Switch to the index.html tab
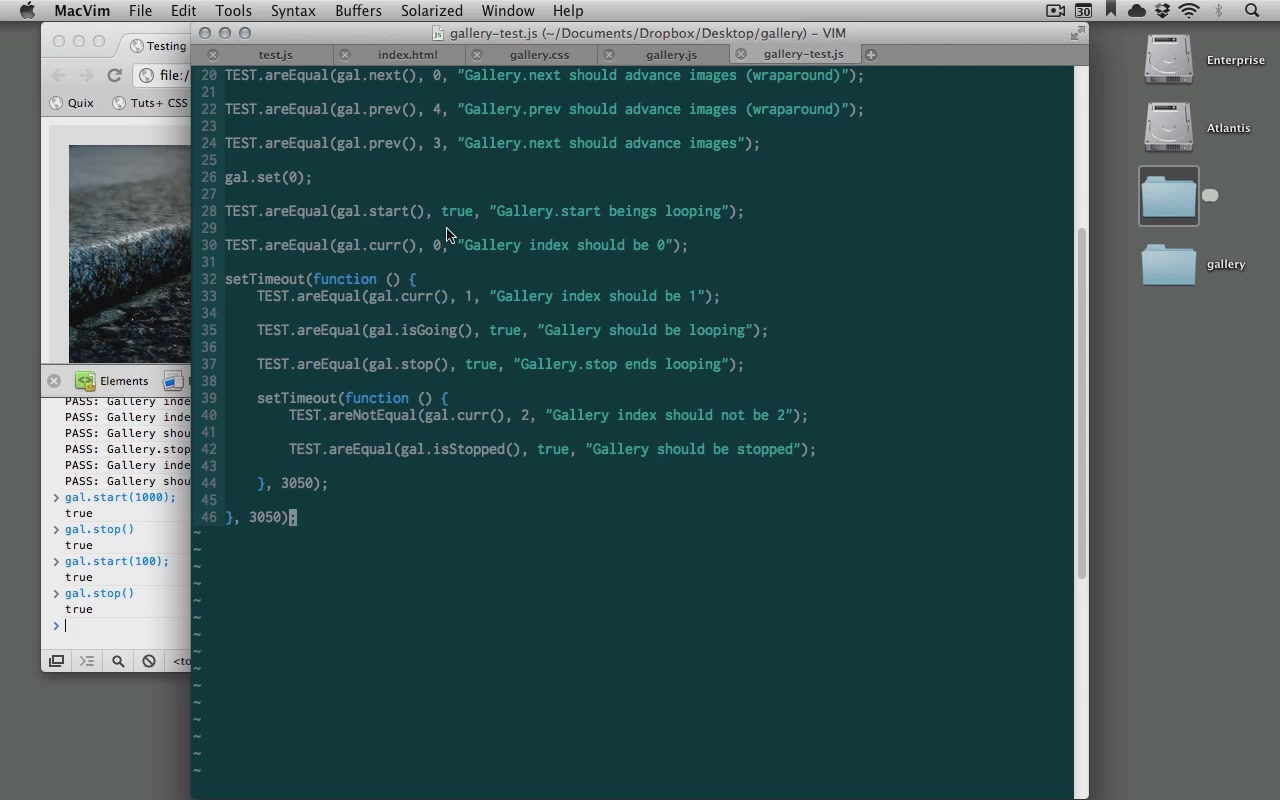This screenshot has height=800, width=1280. (x=407, y=54)
